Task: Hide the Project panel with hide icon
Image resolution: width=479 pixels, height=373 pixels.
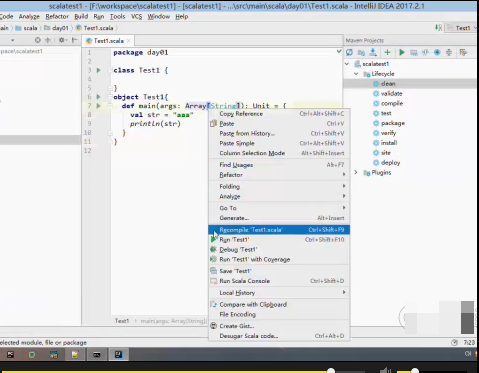Action: pos(74,40)
